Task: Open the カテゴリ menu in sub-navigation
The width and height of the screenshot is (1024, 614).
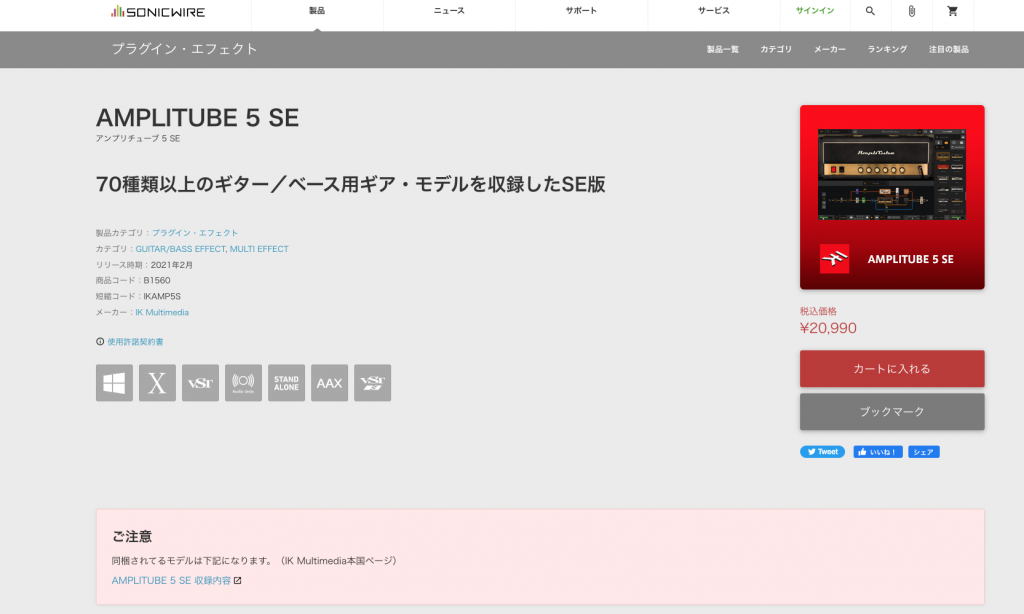Action: (x=775, y=47)
